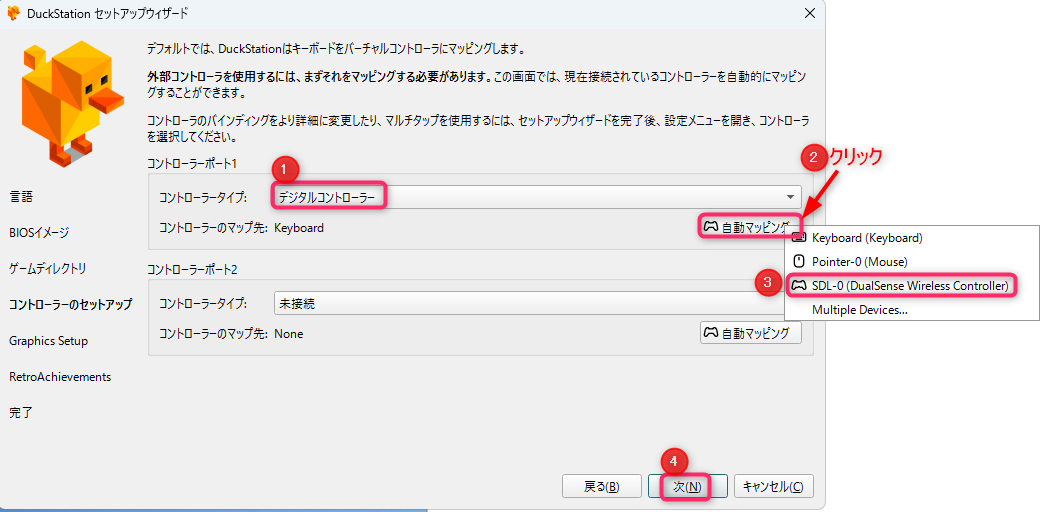Choose Pointer-0 (Mouse) in mapping menu
Viewport: 1043px width, 512px height.
(859, 262)
